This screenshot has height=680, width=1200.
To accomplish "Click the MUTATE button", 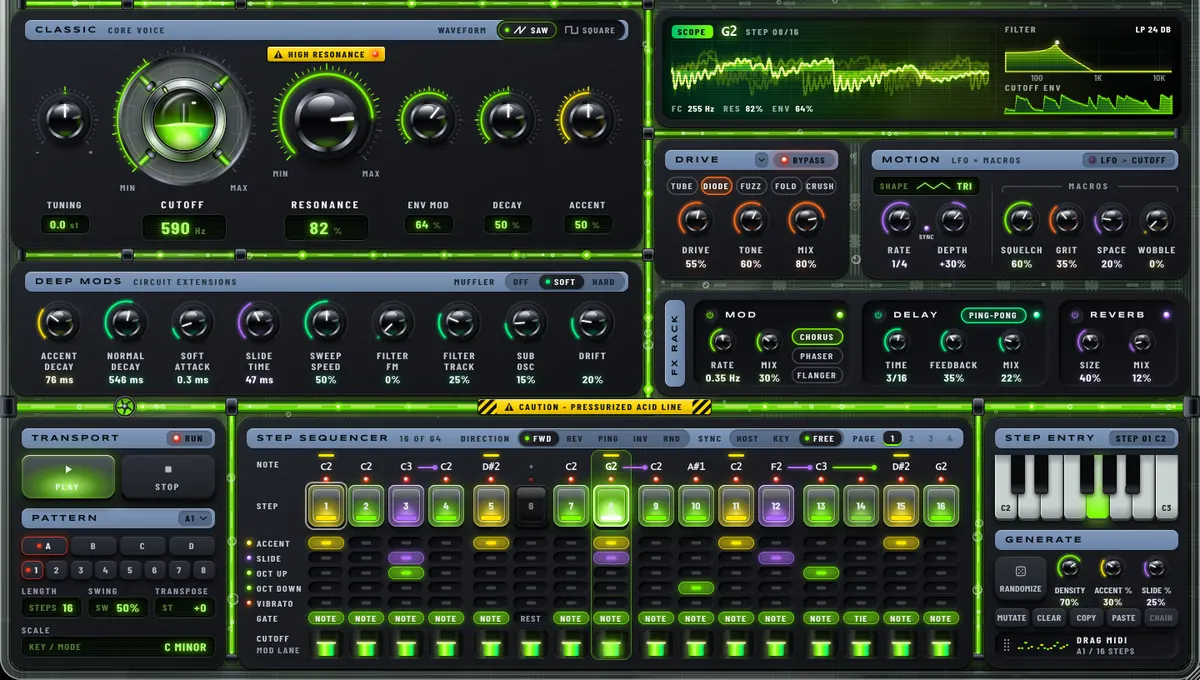I will pyautogui.click(x=1012, y=618).
